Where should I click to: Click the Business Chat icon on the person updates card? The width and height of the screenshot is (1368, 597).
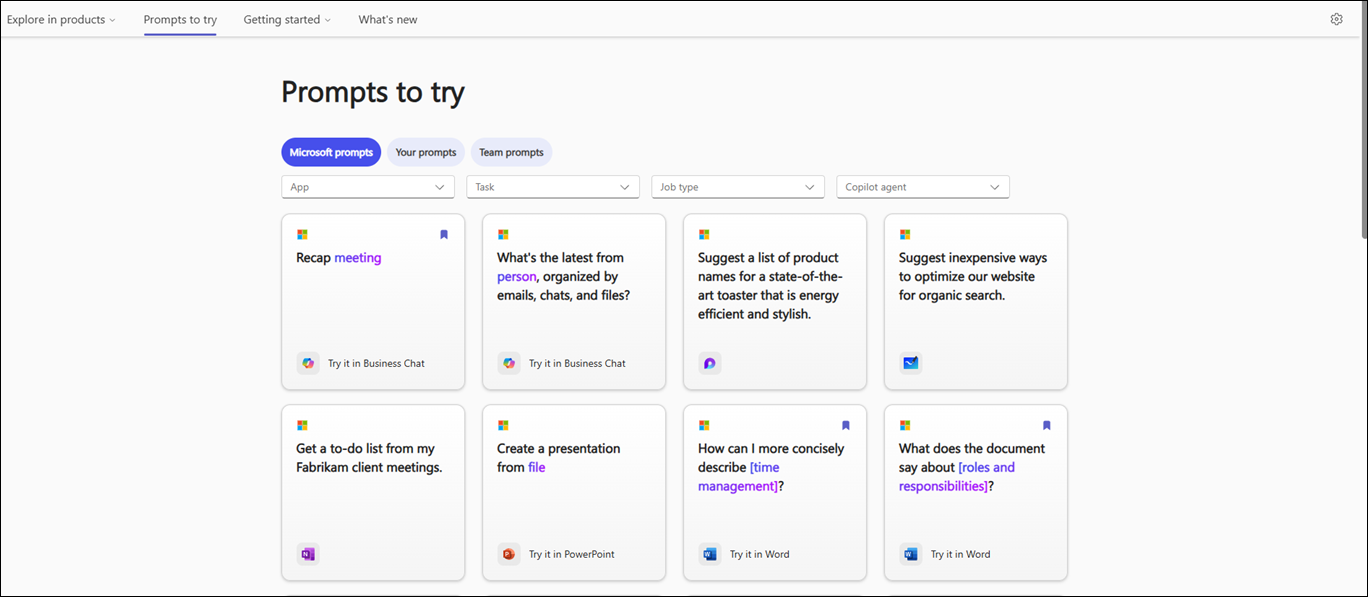509,363
